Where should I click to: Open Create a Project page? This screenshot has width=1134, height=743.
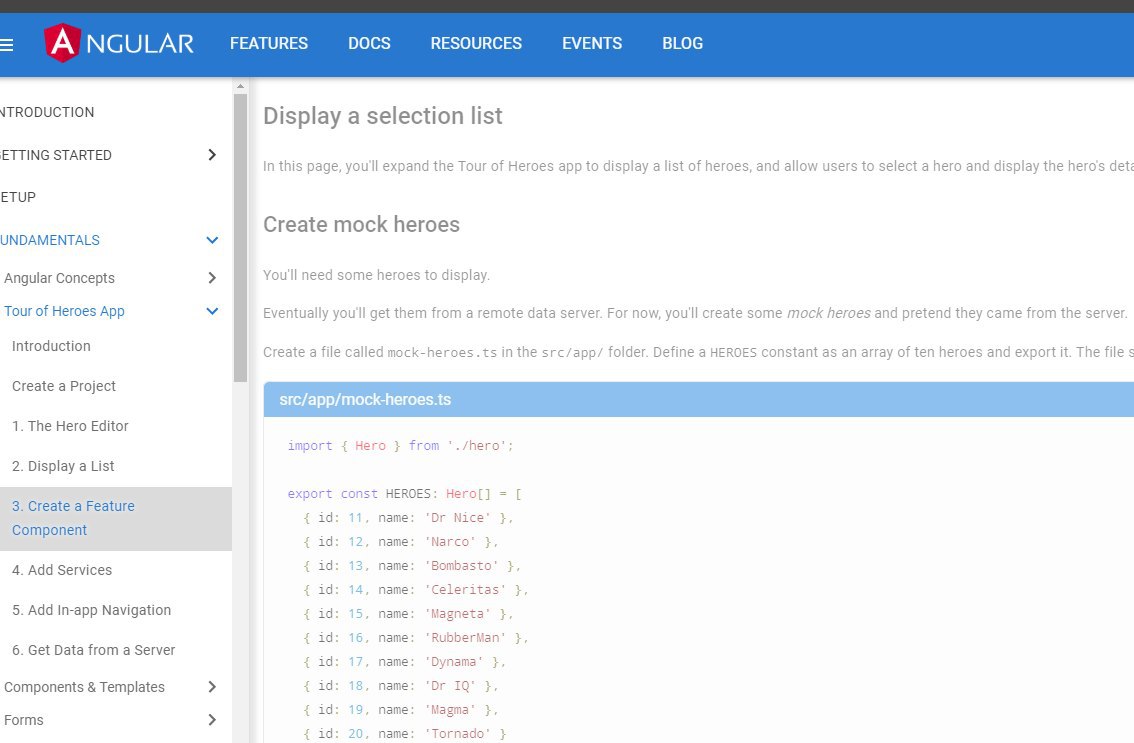(64, 386)
